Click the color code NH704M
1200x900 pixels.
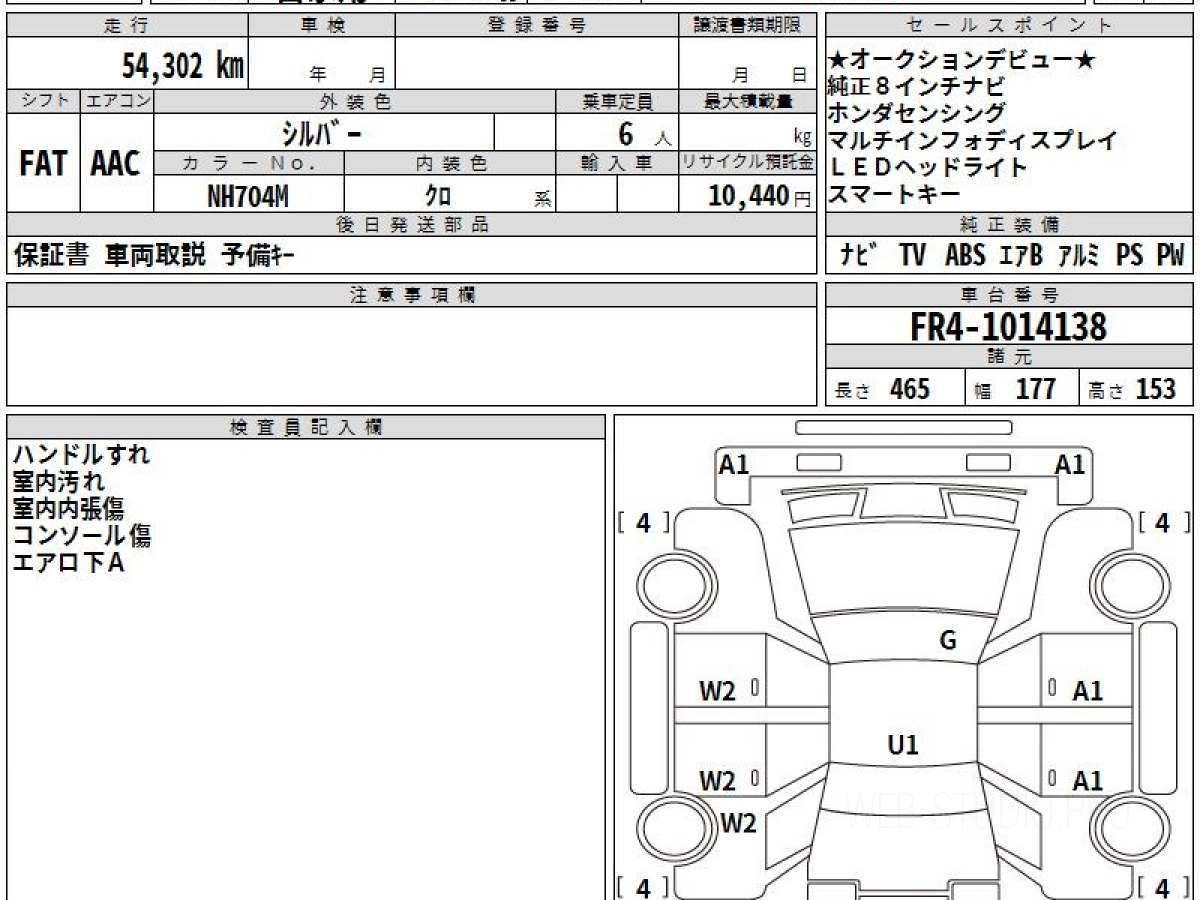click(248, 196)
